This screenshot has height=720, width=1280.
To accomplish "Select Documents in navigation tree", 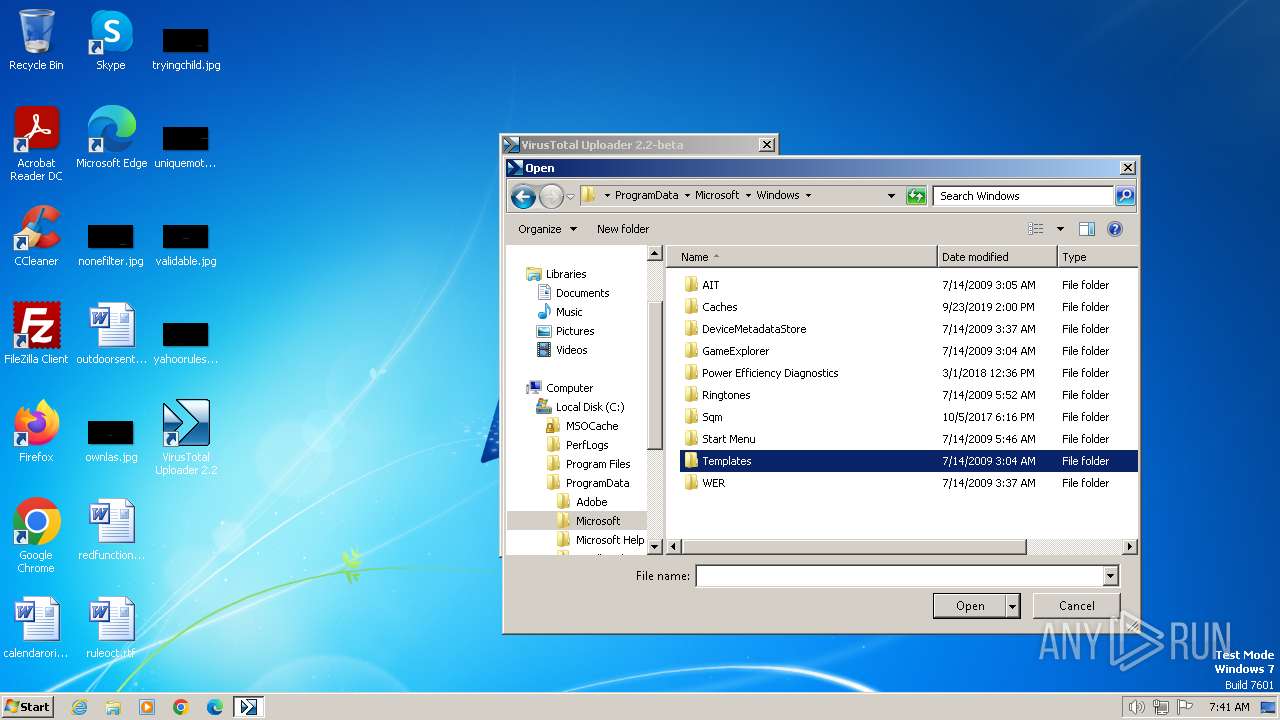I will 582,293.
